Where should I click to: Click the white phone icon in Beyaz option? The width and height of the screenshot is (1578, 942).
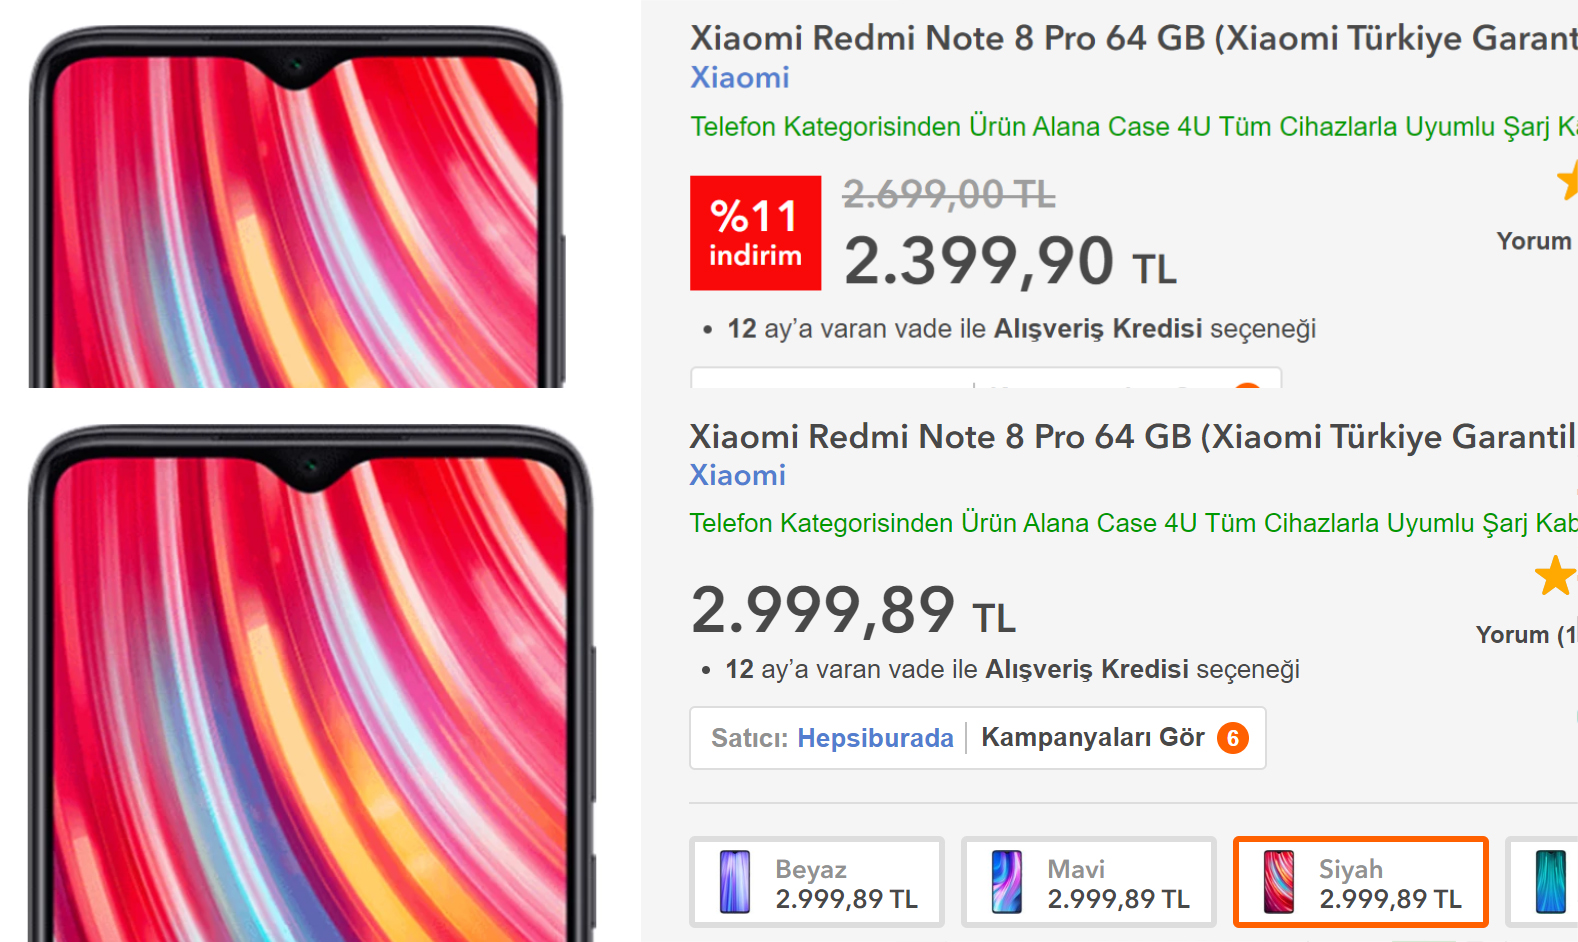735,882
